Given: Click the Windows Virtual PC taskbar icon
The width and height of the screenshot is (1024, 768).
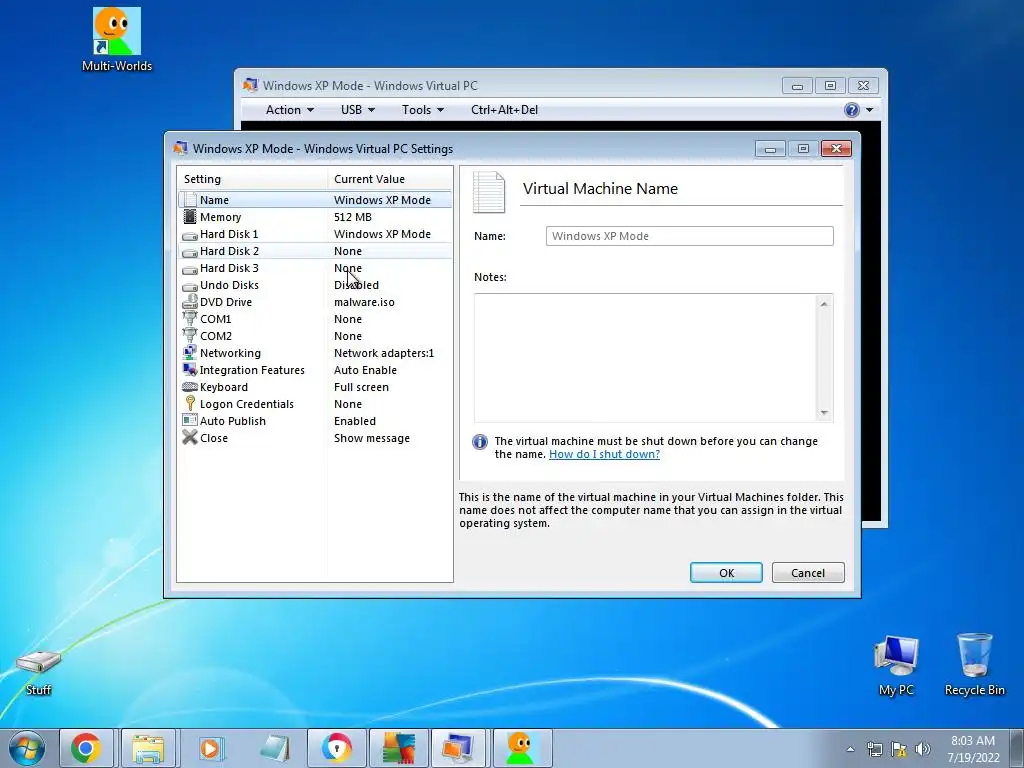Looking at the screenshot, I should [460, 748].
